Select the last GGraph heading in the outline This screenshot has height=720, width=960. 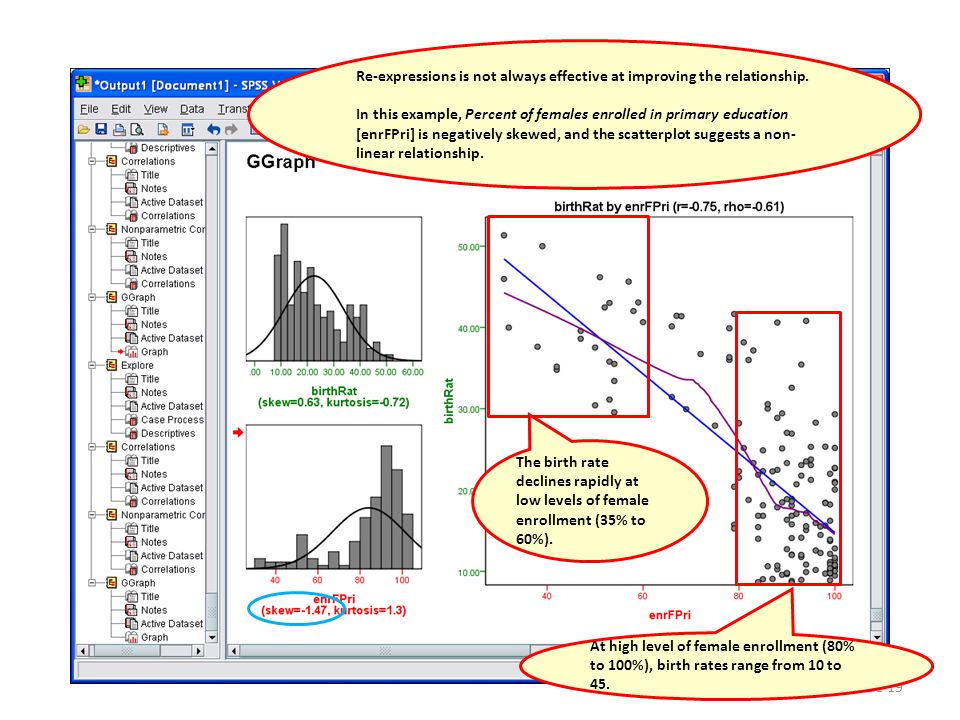(138, 583)
